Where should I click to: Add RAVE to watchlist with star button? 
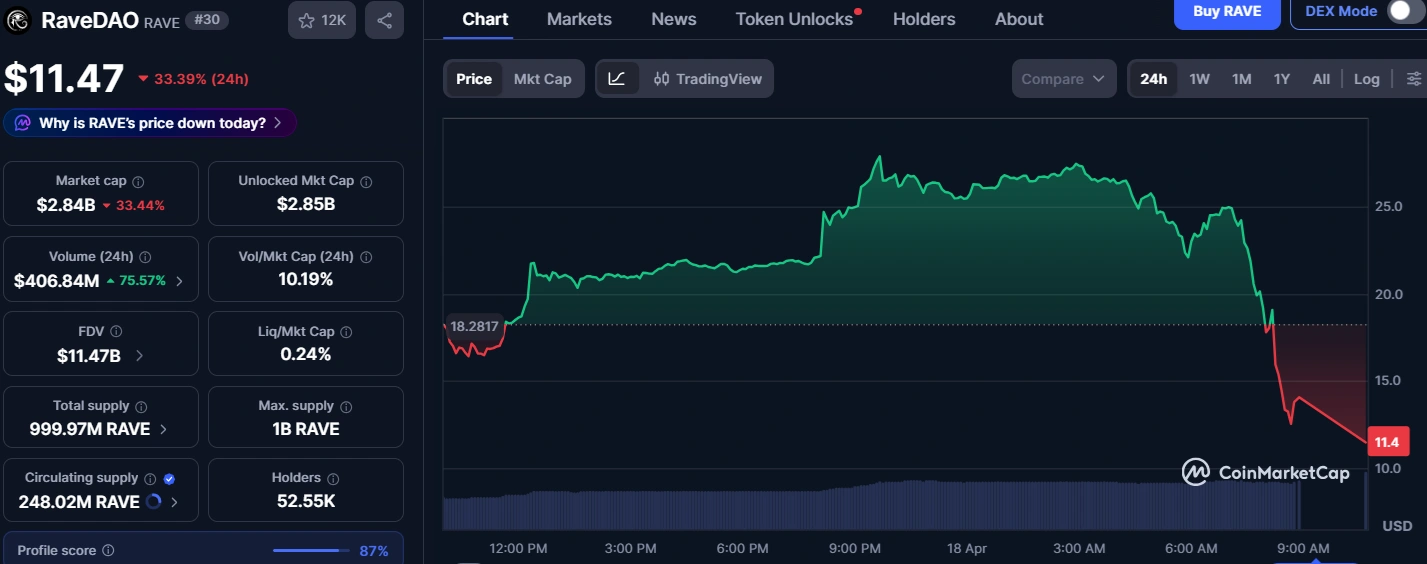[321, 20]
